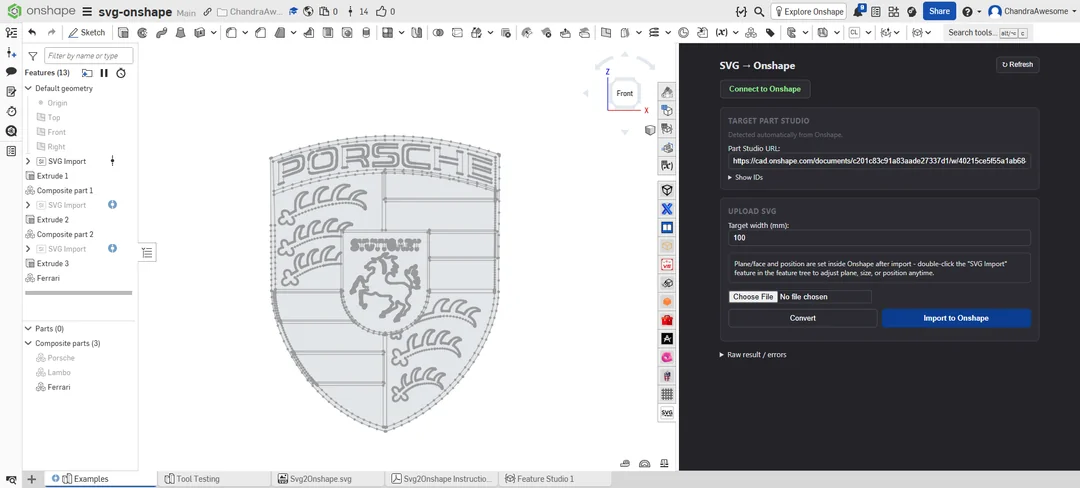Screen dimensions: 1080x488
Task: Open the CL tool dropdown arrow
Action: [x=869, y=32]
